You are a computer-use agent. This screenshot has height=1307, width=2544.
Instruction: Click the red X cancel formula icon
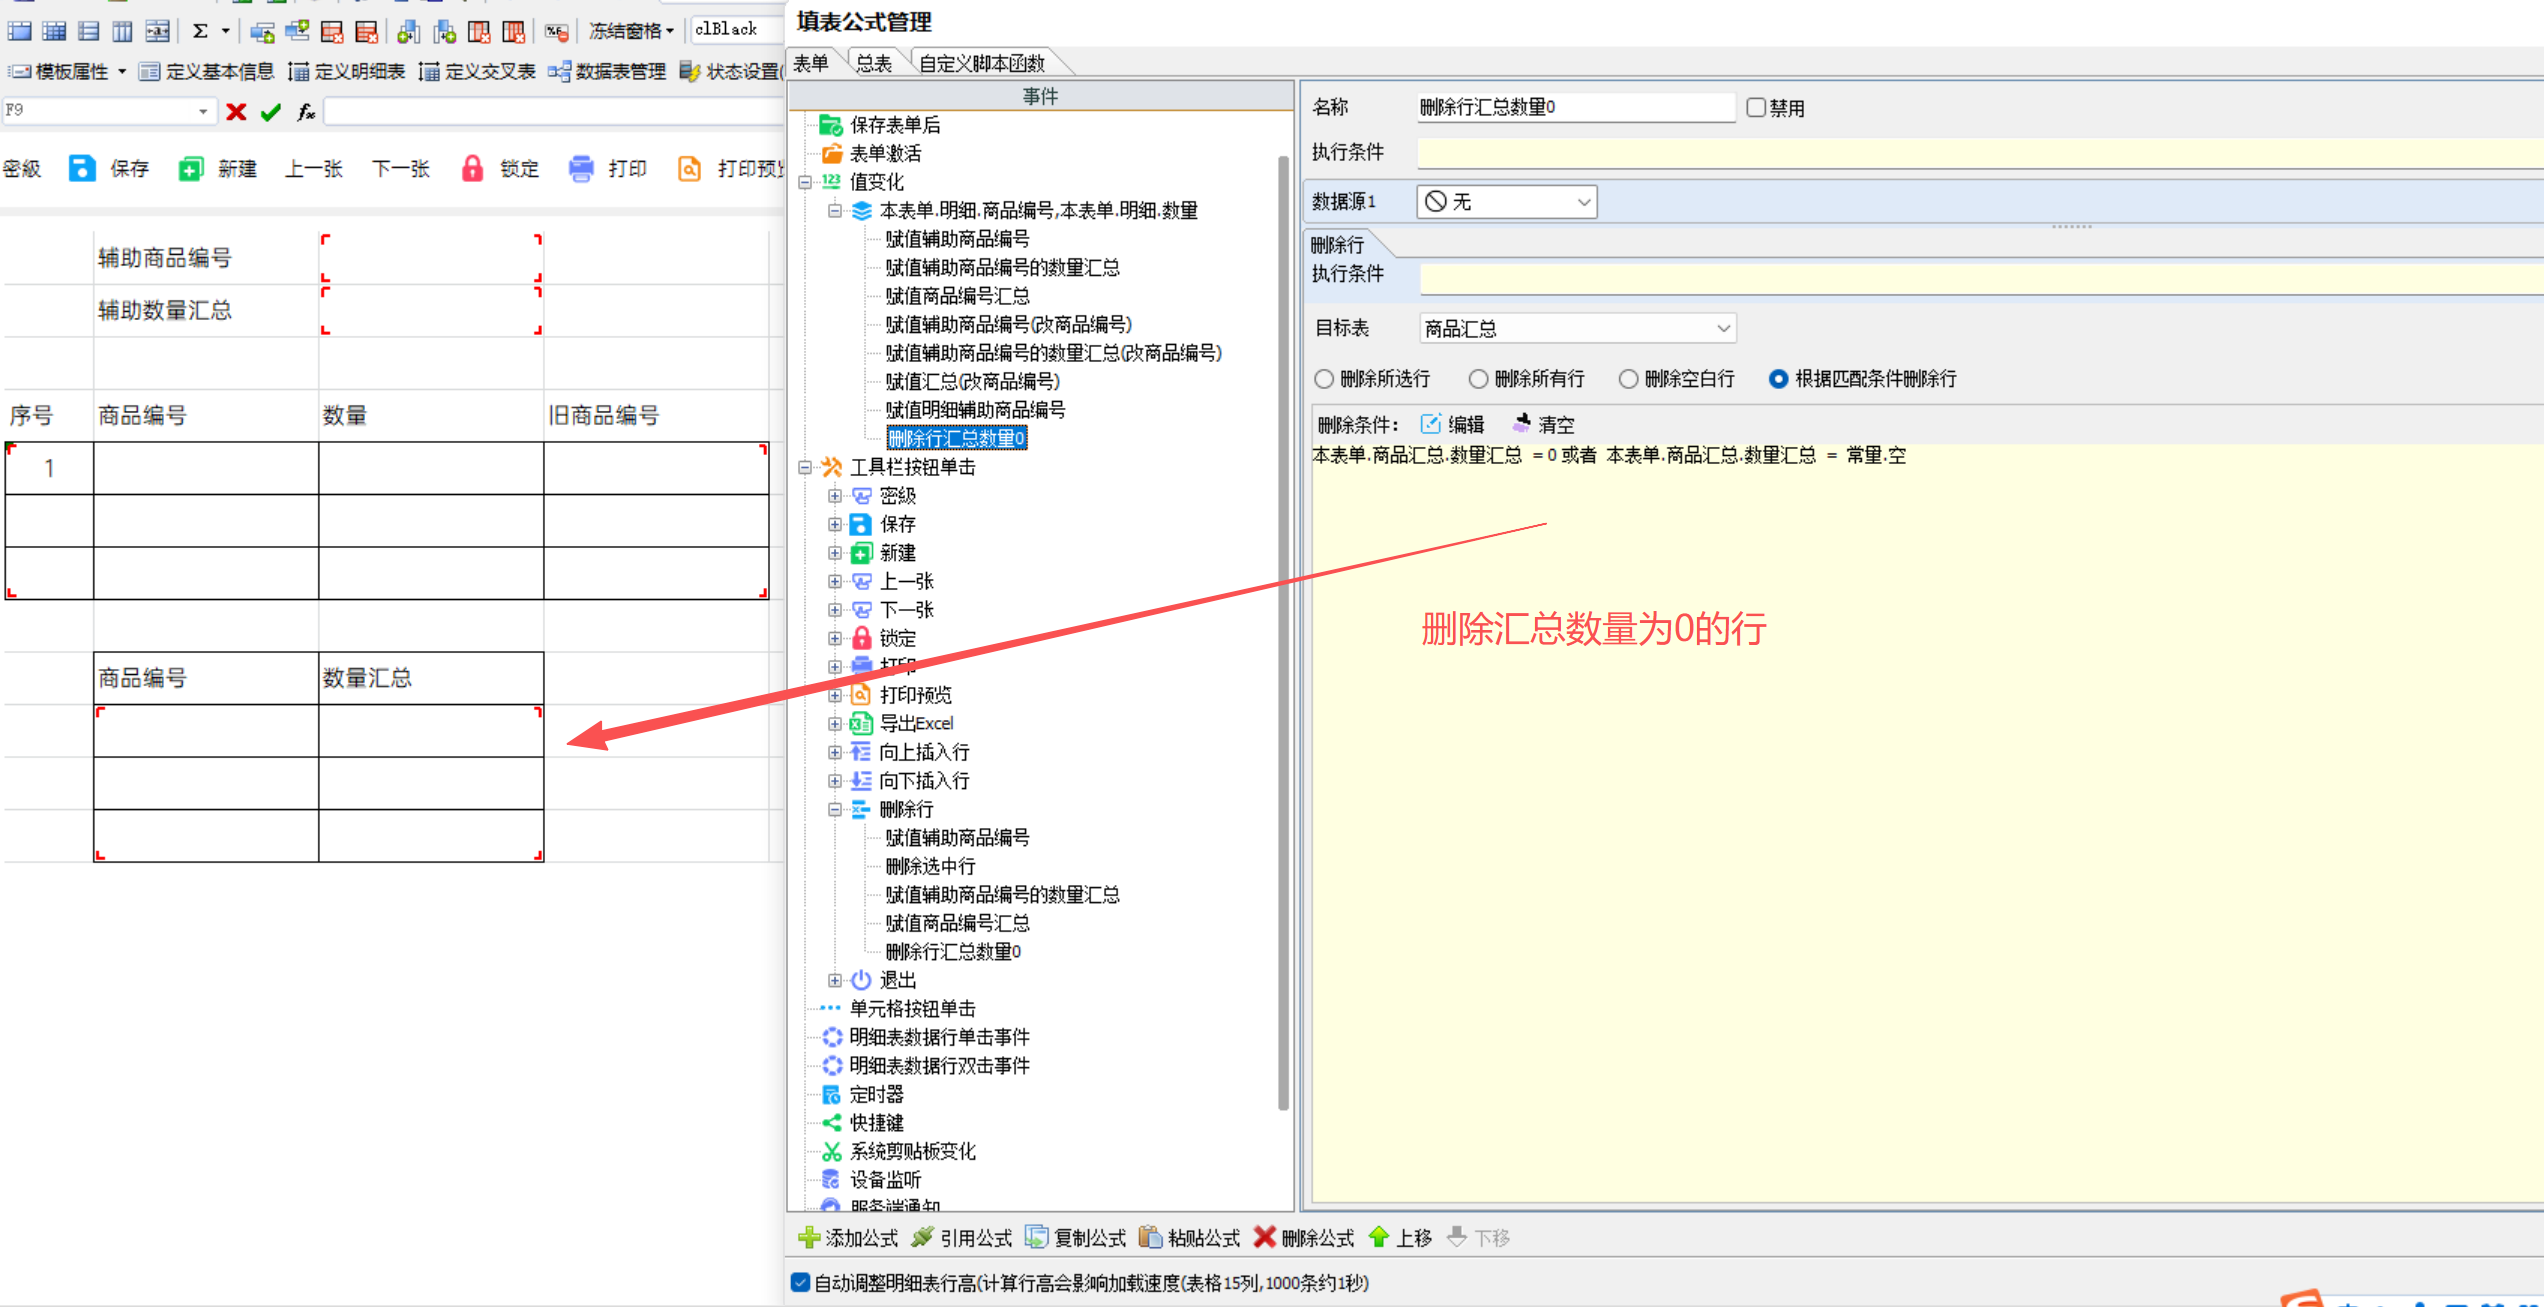click(236, 112)
